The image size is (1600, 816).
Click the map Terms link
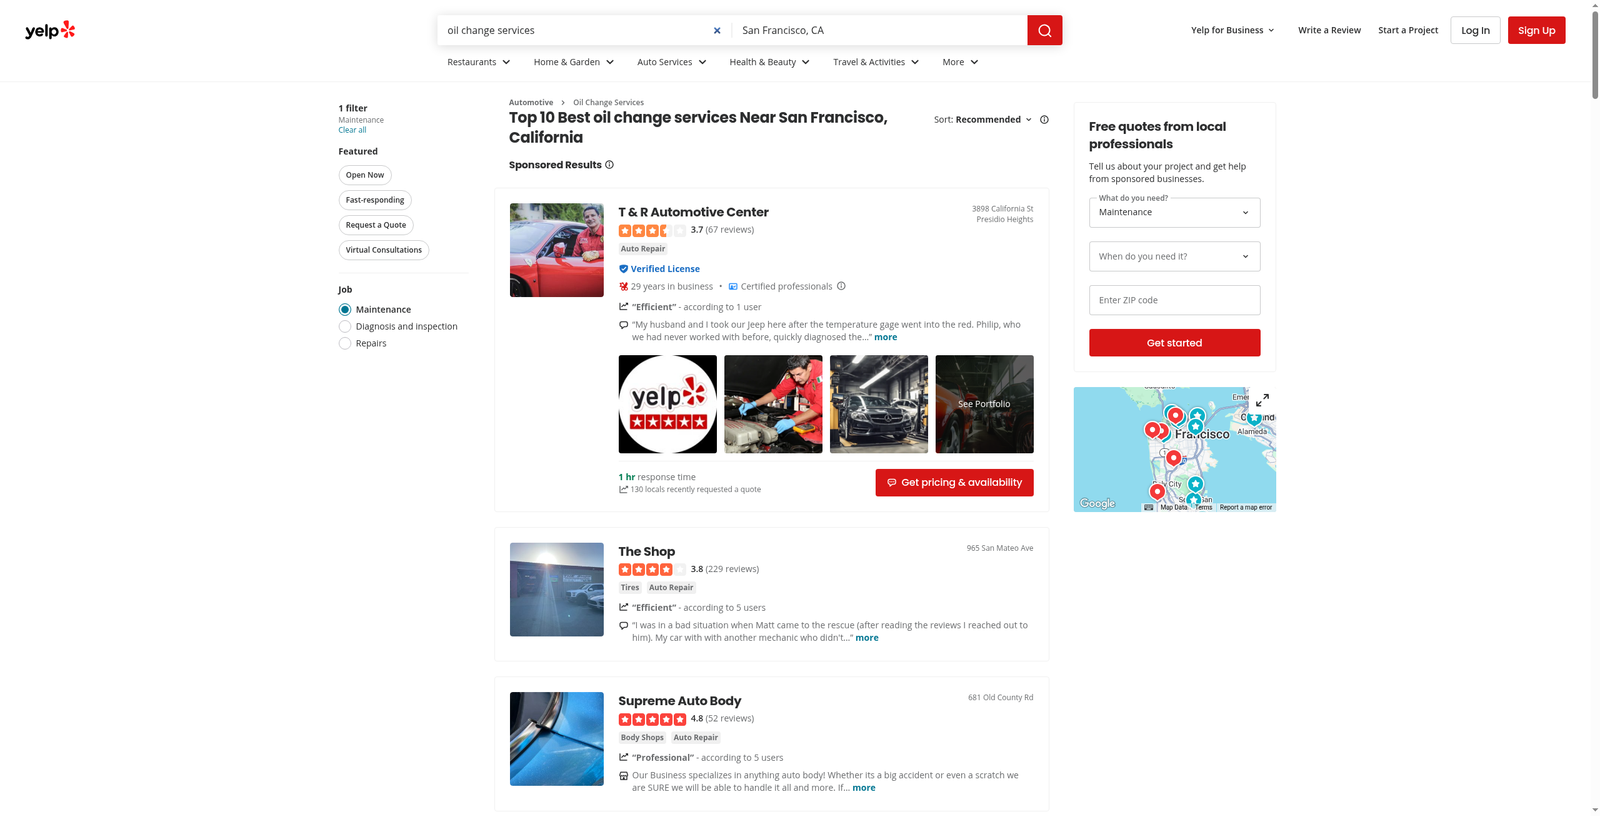[x=1203, y=507]
